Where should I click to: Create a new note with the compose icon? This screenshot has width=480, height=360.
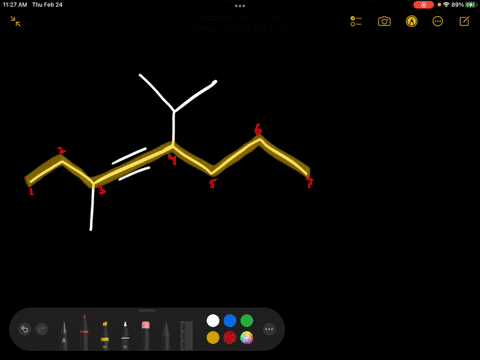tap(464, 21)
